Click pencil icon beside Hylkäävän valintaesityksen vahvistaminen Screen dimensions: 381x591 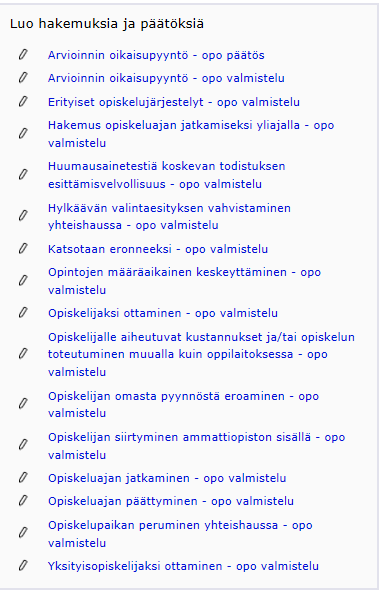[23, 216]
